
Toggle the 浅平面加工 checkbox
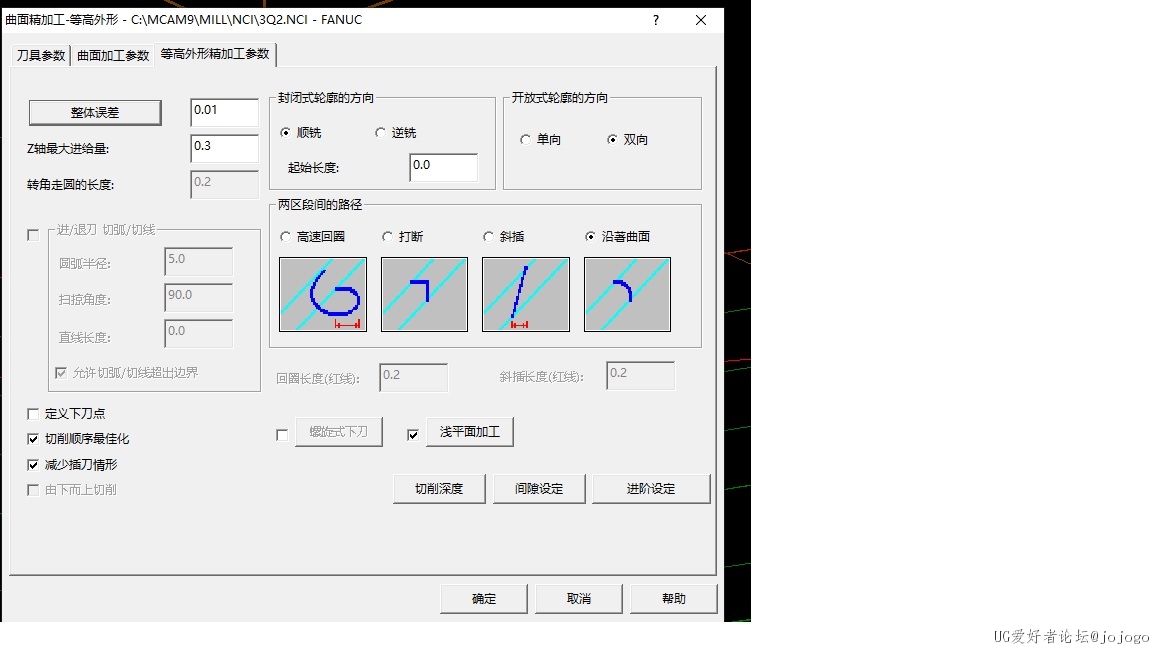(x=413, y=435)
